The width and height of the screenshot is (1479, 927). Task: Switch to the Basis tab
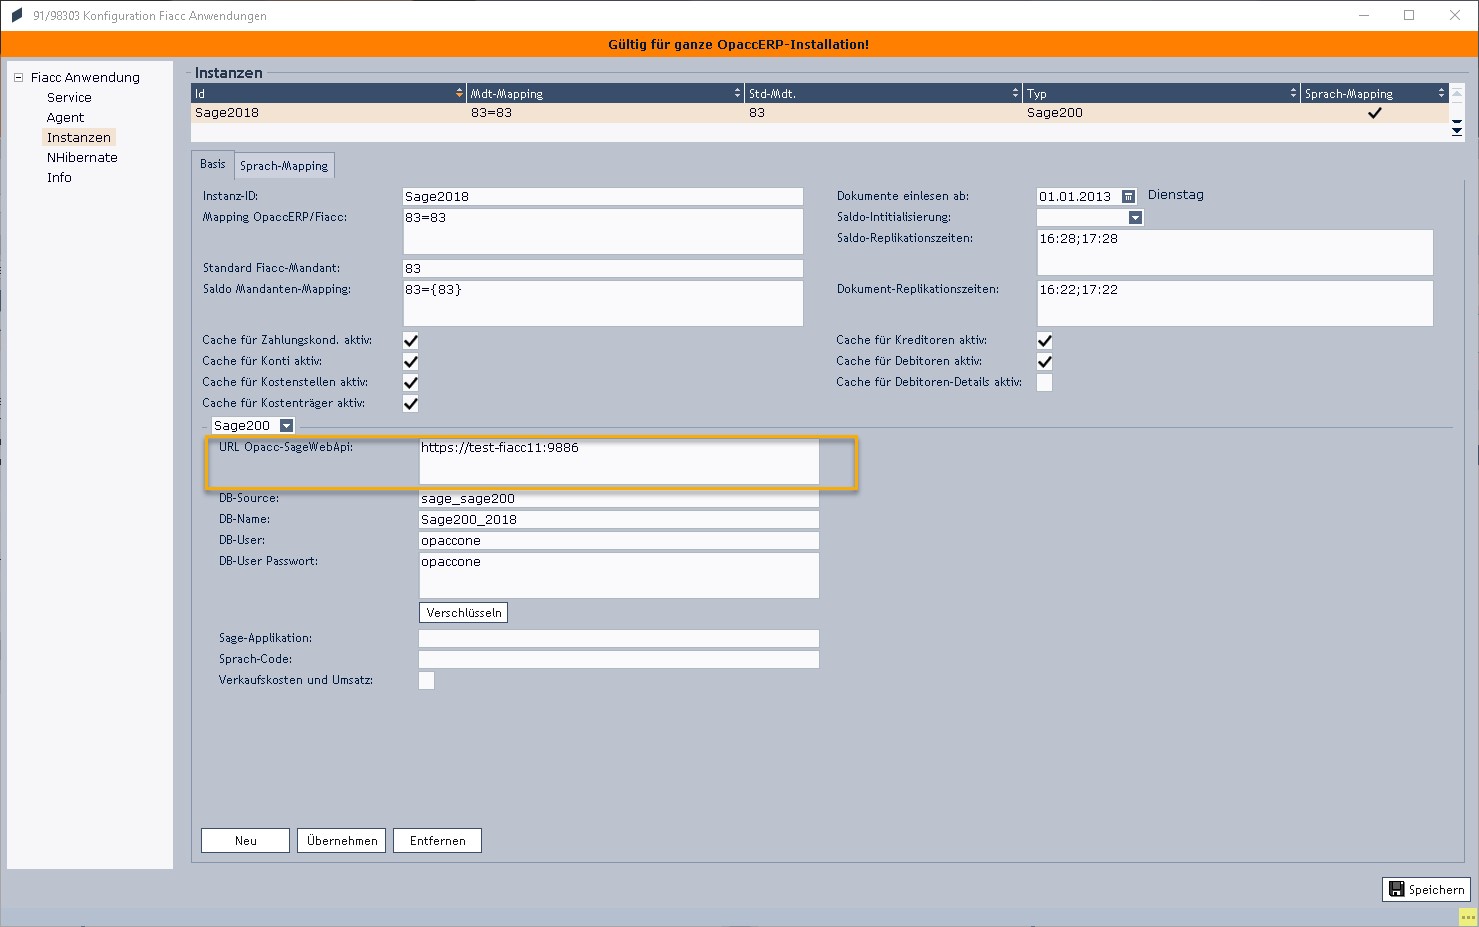(x=212, y=164)
